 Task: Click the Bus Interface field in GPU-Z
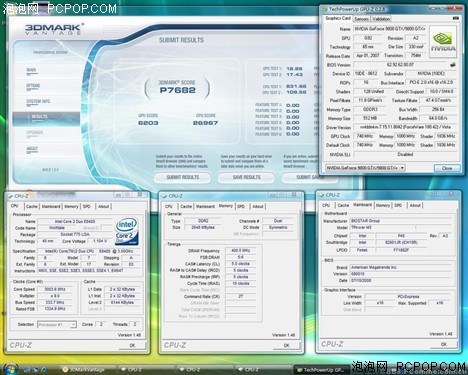[x=431, y=82]
